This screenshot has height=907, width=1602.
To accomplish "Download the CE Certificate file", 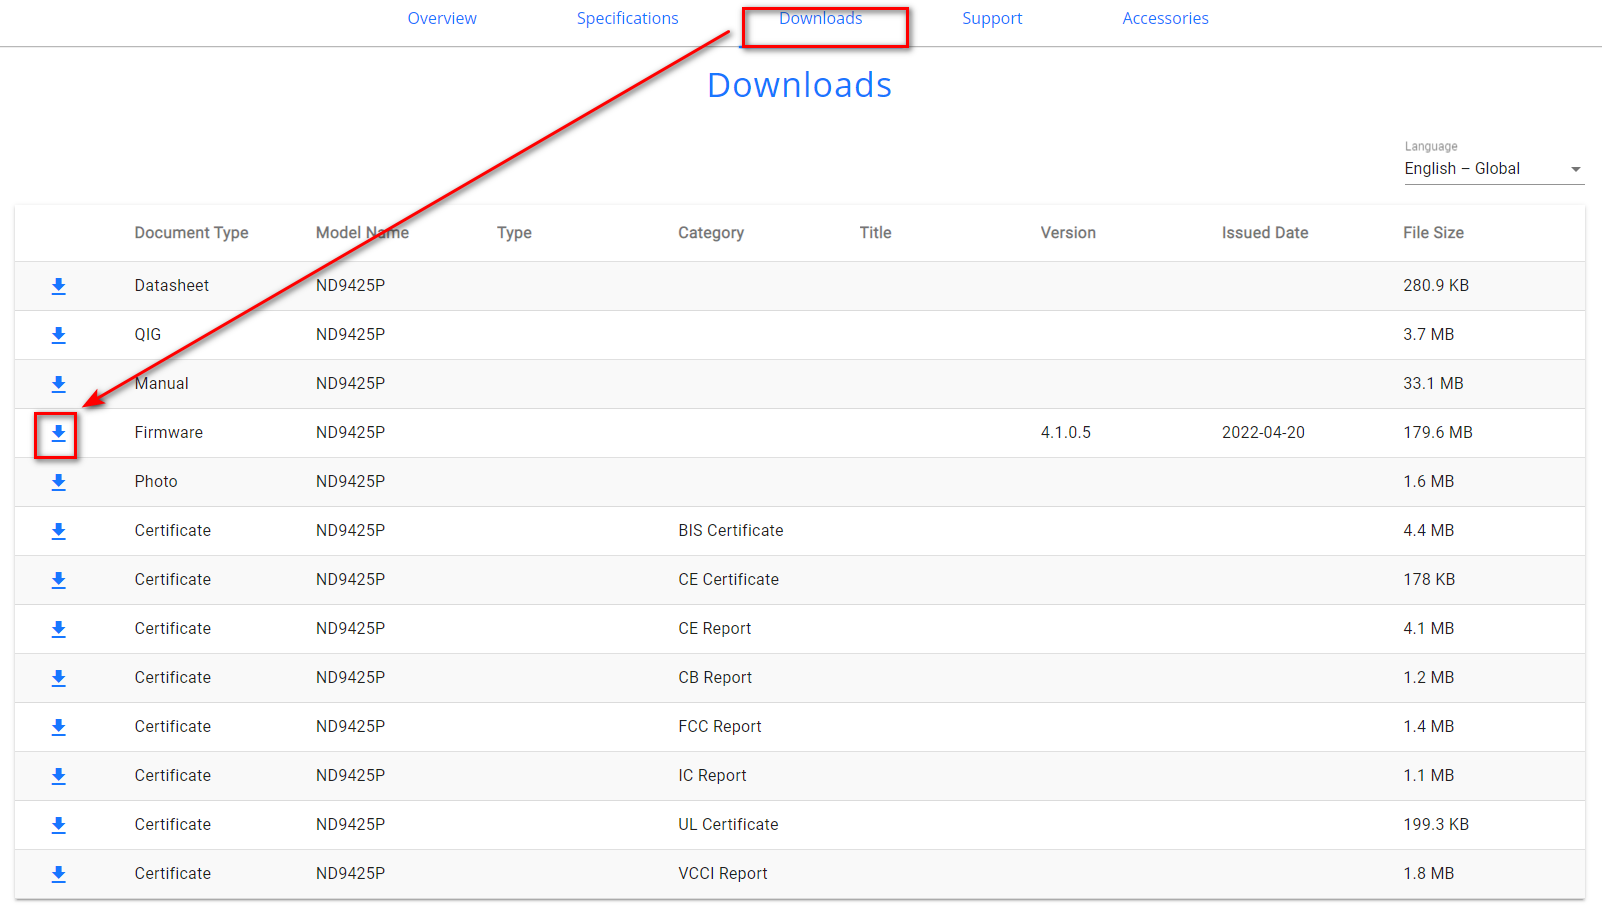I will [58, 580].
